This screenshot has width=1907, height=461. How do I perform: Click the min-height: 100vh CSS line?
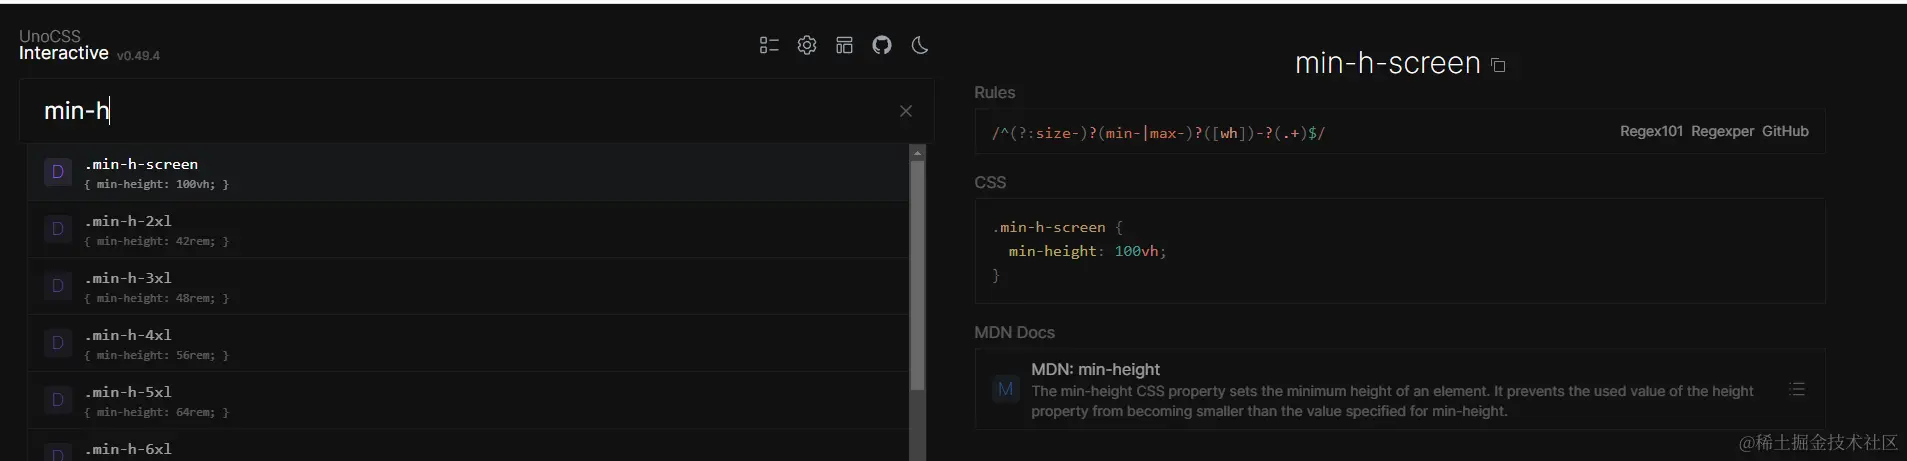pos(1087,251)
